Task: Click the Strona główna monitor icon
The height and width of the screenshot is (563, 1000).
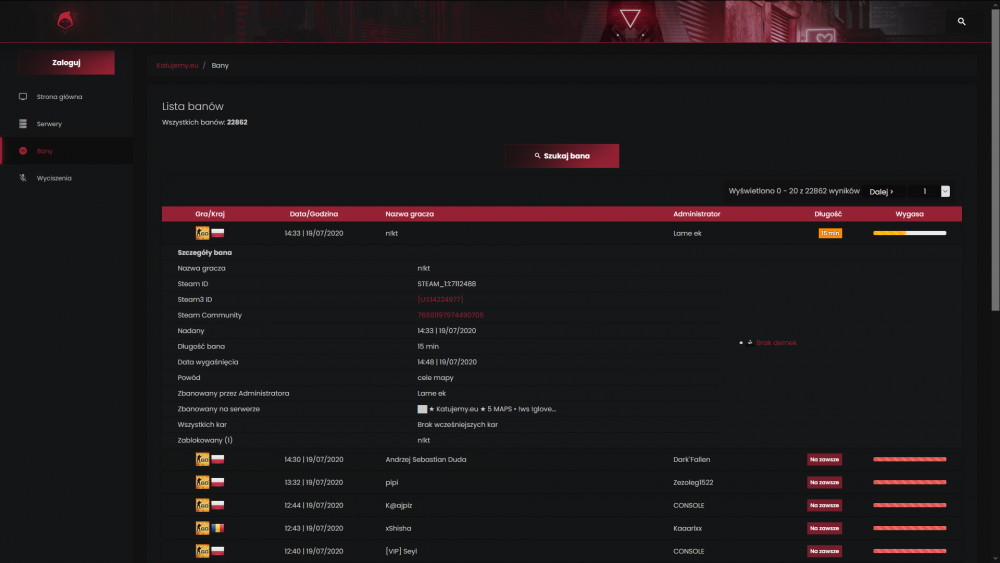Action: tap(23, 97)
